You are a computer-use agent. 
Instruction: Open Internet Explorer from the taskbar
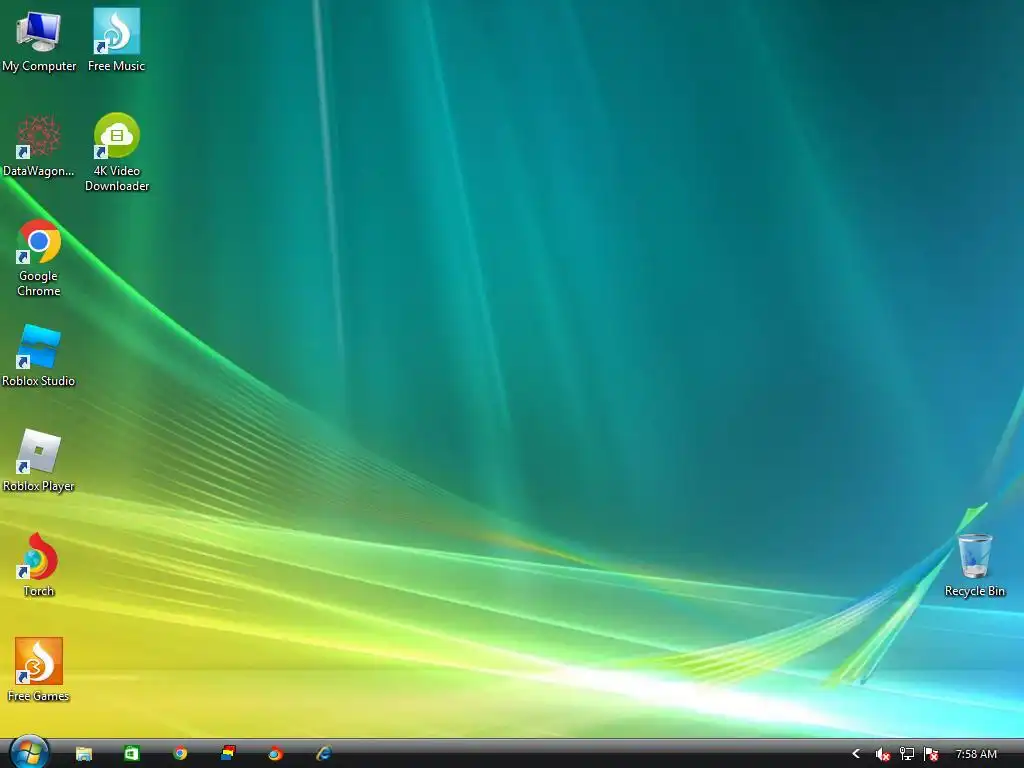(323, 754)
